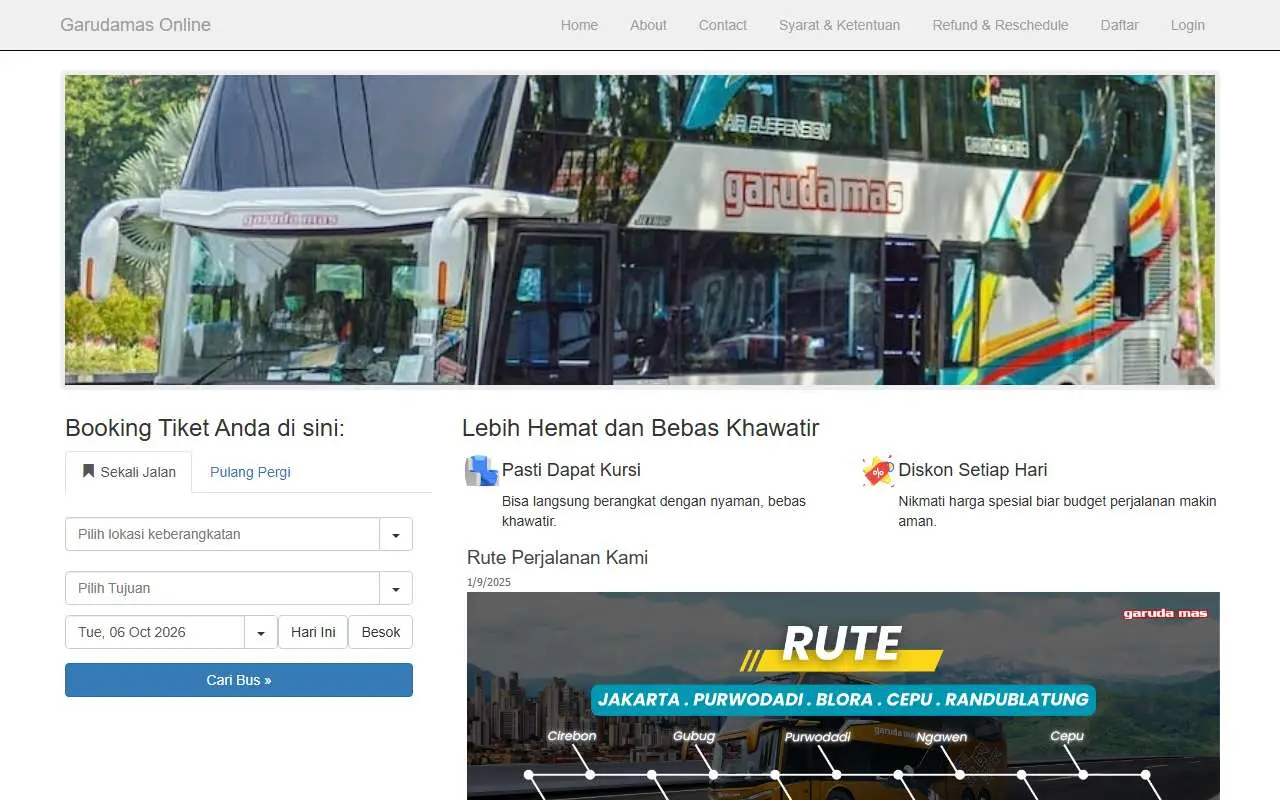Viewport: 1280px width, 800px height.
Task: Click the Garudamas Online brand link
Action: [x=135, y=25]
